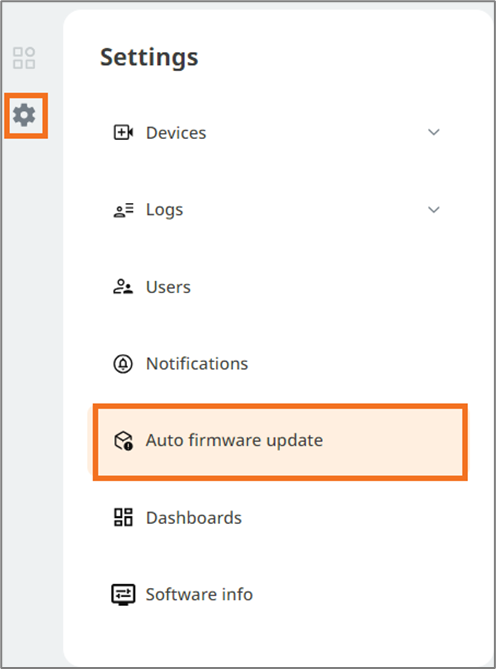Open the Logs menu label
Image resolution: width=496 pixels, height=669 pixels.
point(164,210)
